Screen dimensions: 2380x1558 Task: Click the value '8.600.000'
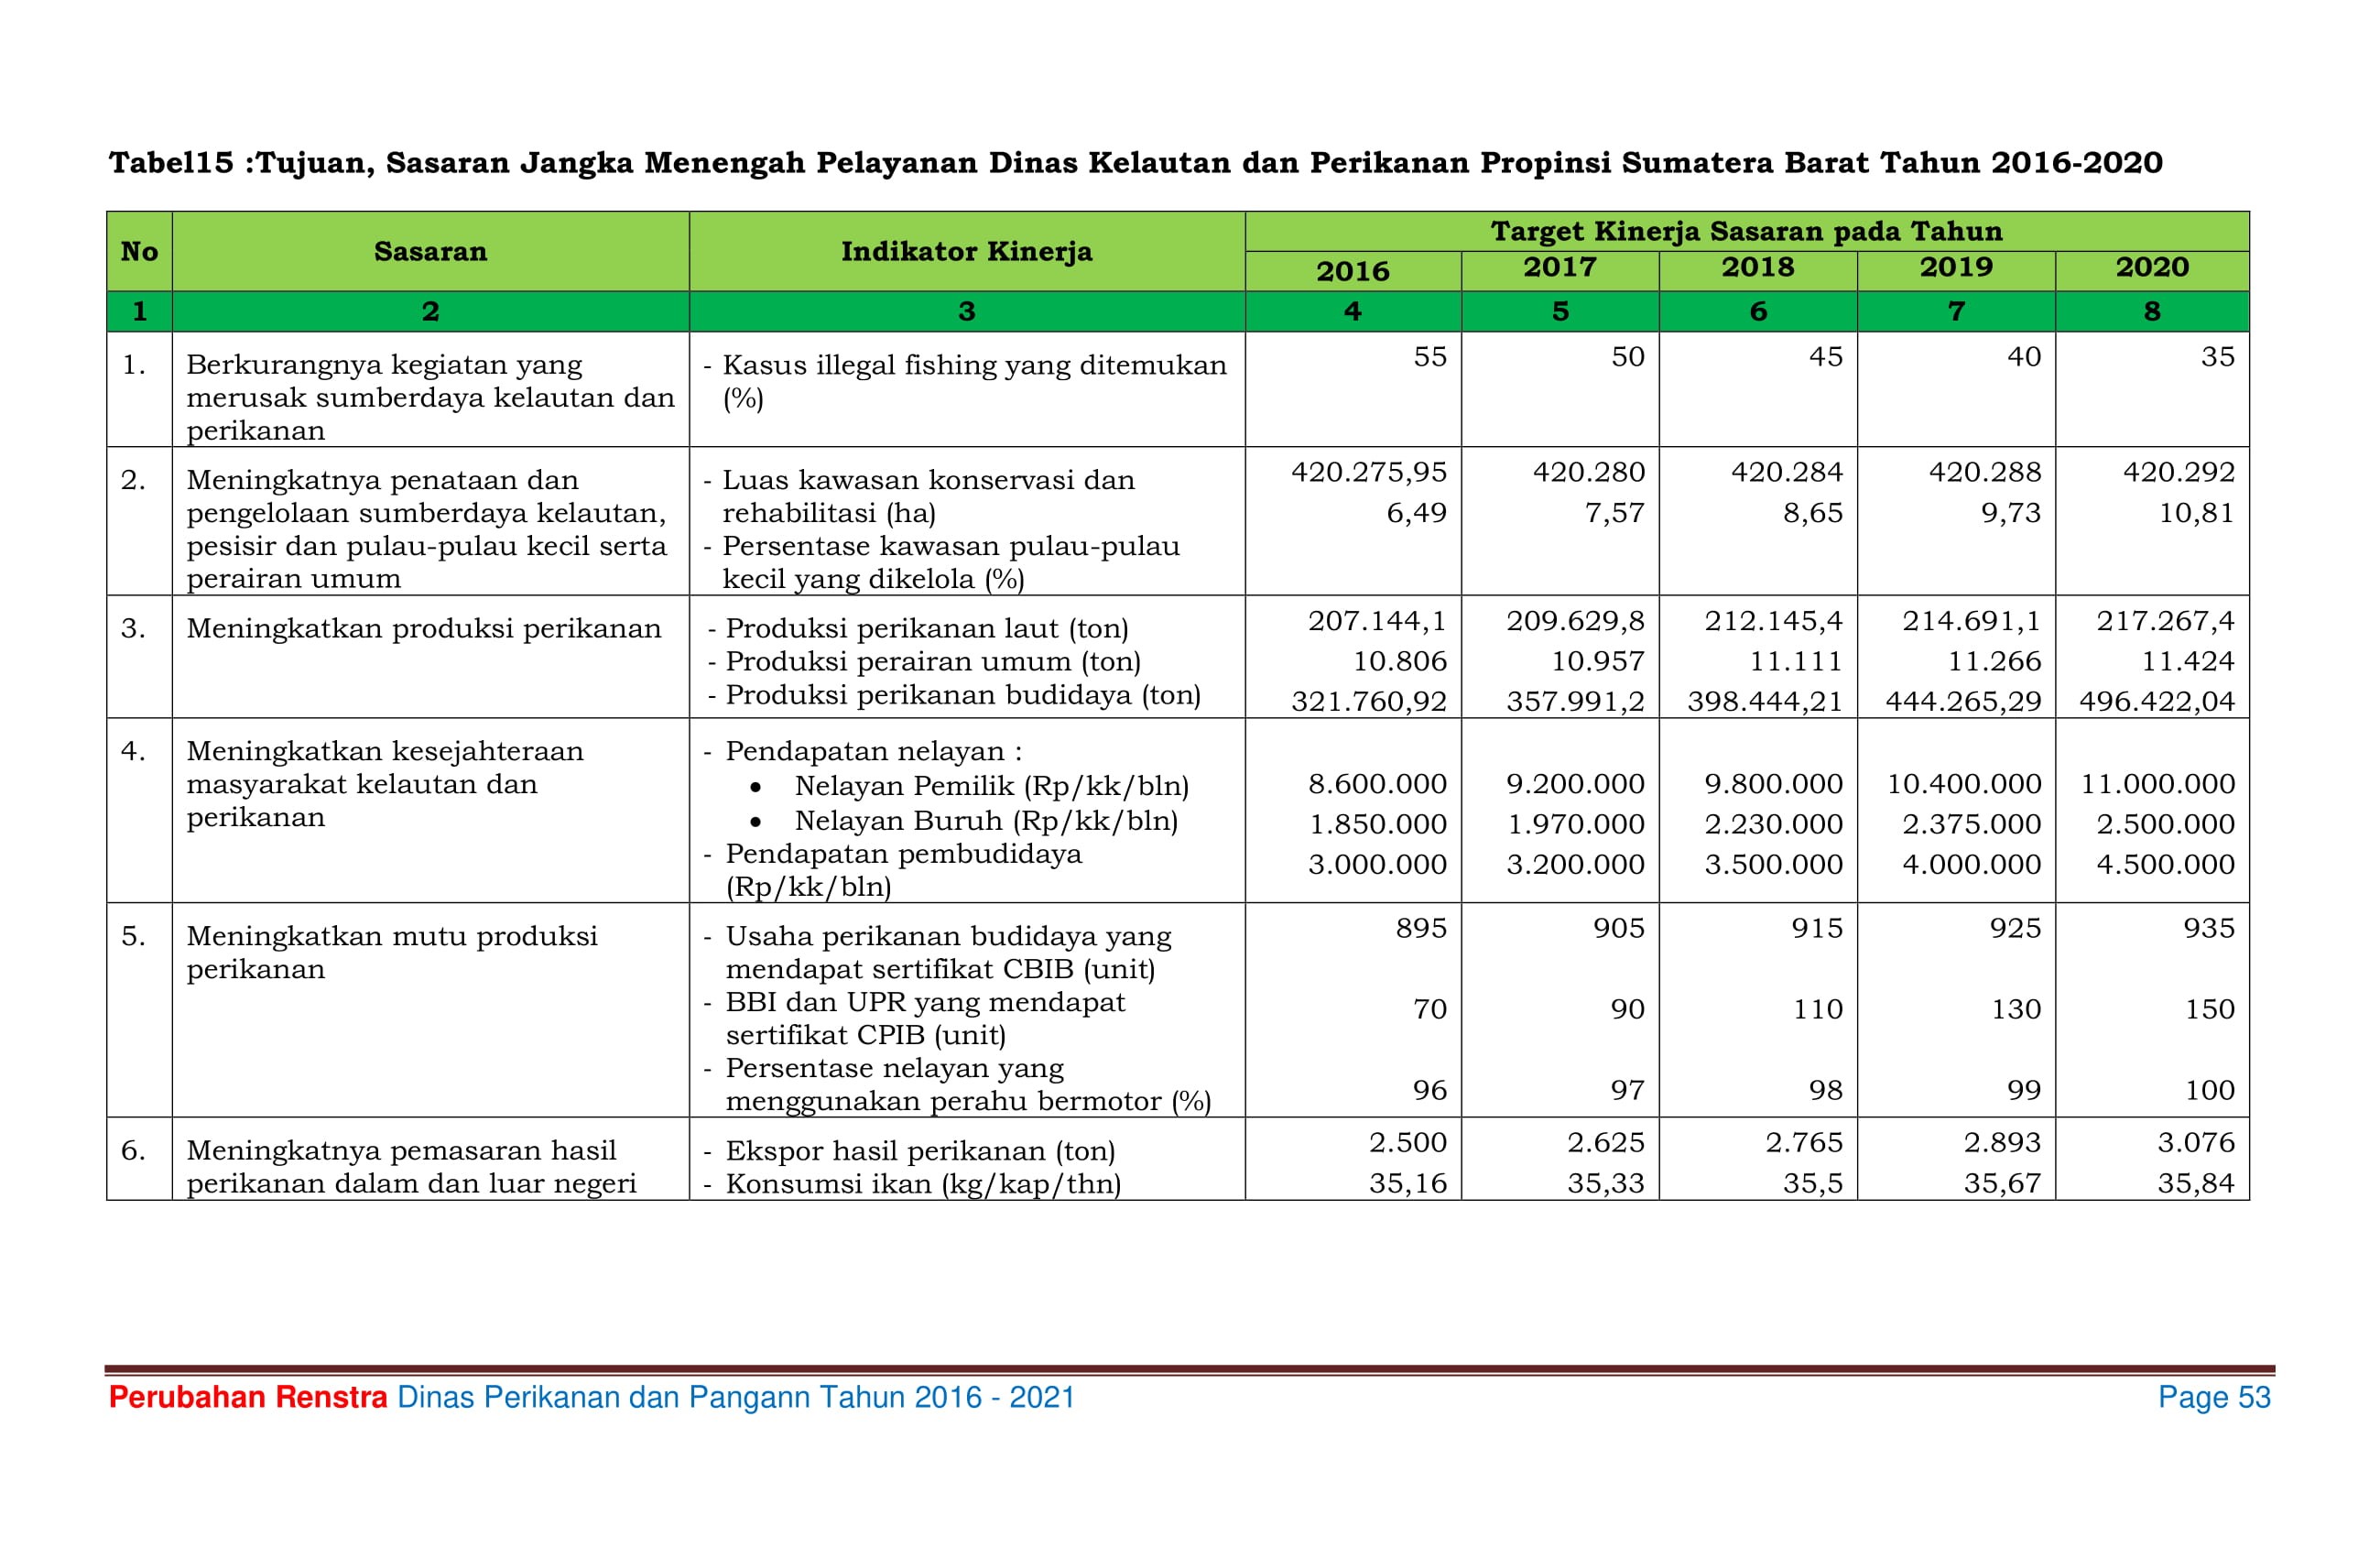coord(1377,784)
